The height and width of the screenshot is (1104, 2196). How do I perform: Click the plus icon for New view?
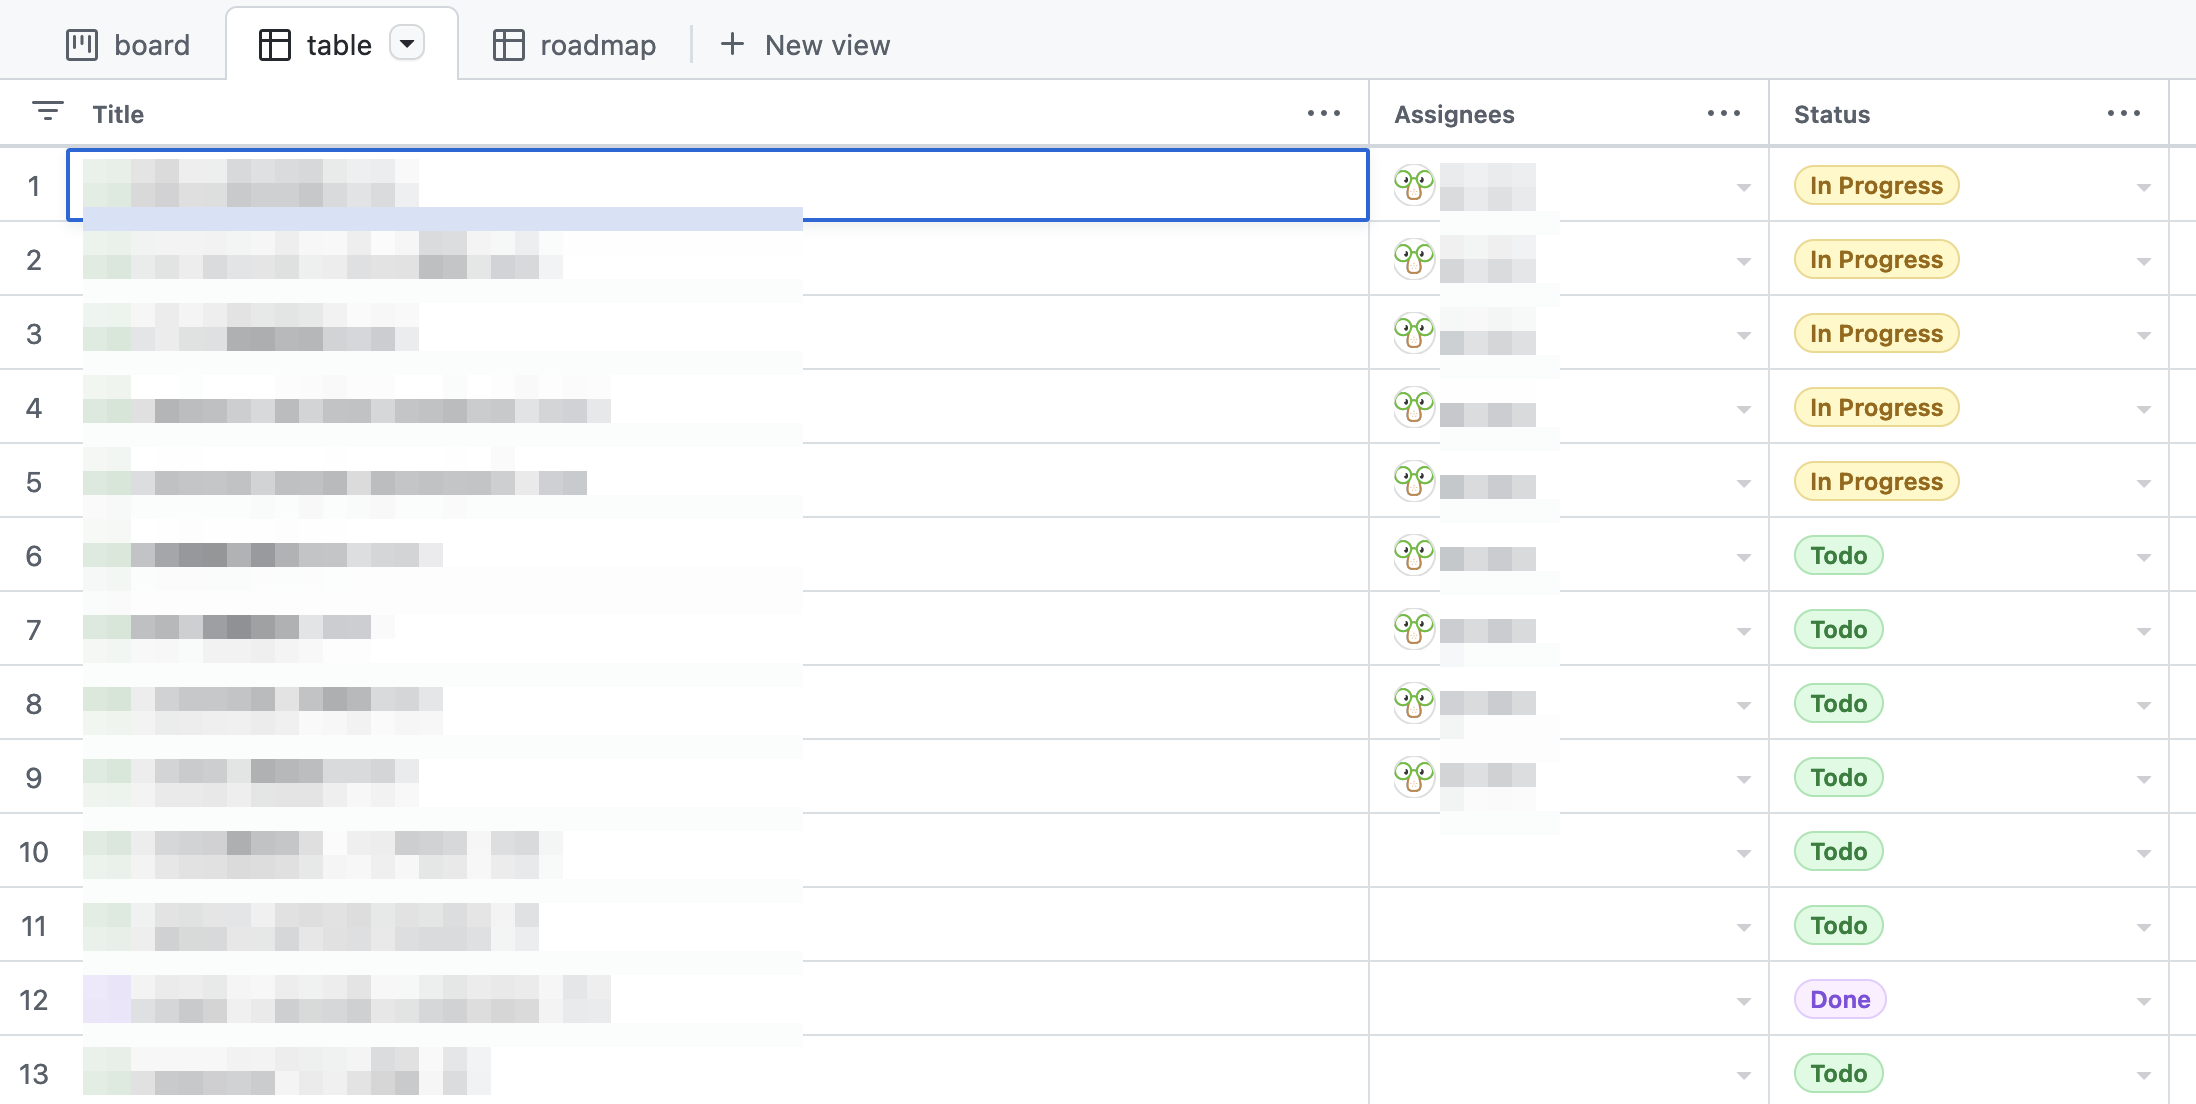tap(732, 45)
